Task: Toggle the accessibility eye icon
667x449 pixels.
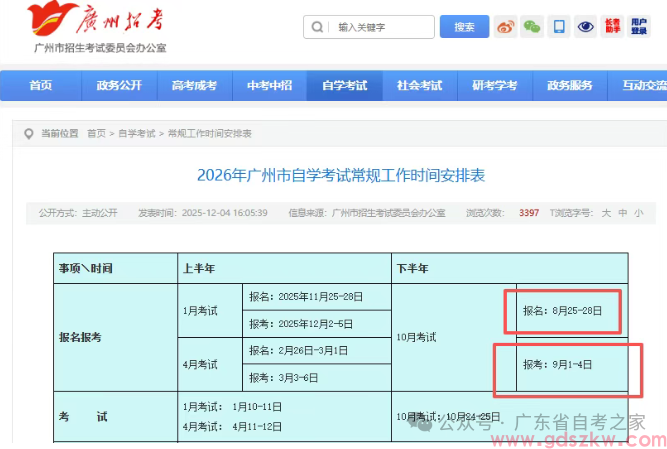Action: 585,27
